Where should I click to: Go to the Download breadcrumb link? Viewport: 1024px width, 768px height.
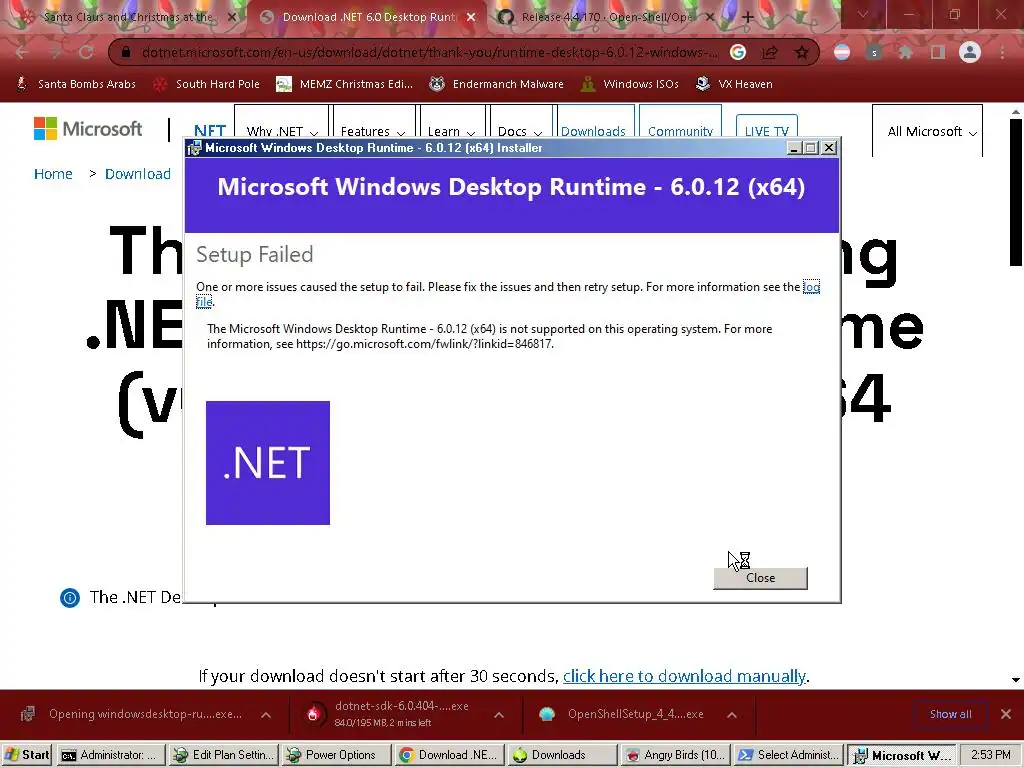click(138, 174)
